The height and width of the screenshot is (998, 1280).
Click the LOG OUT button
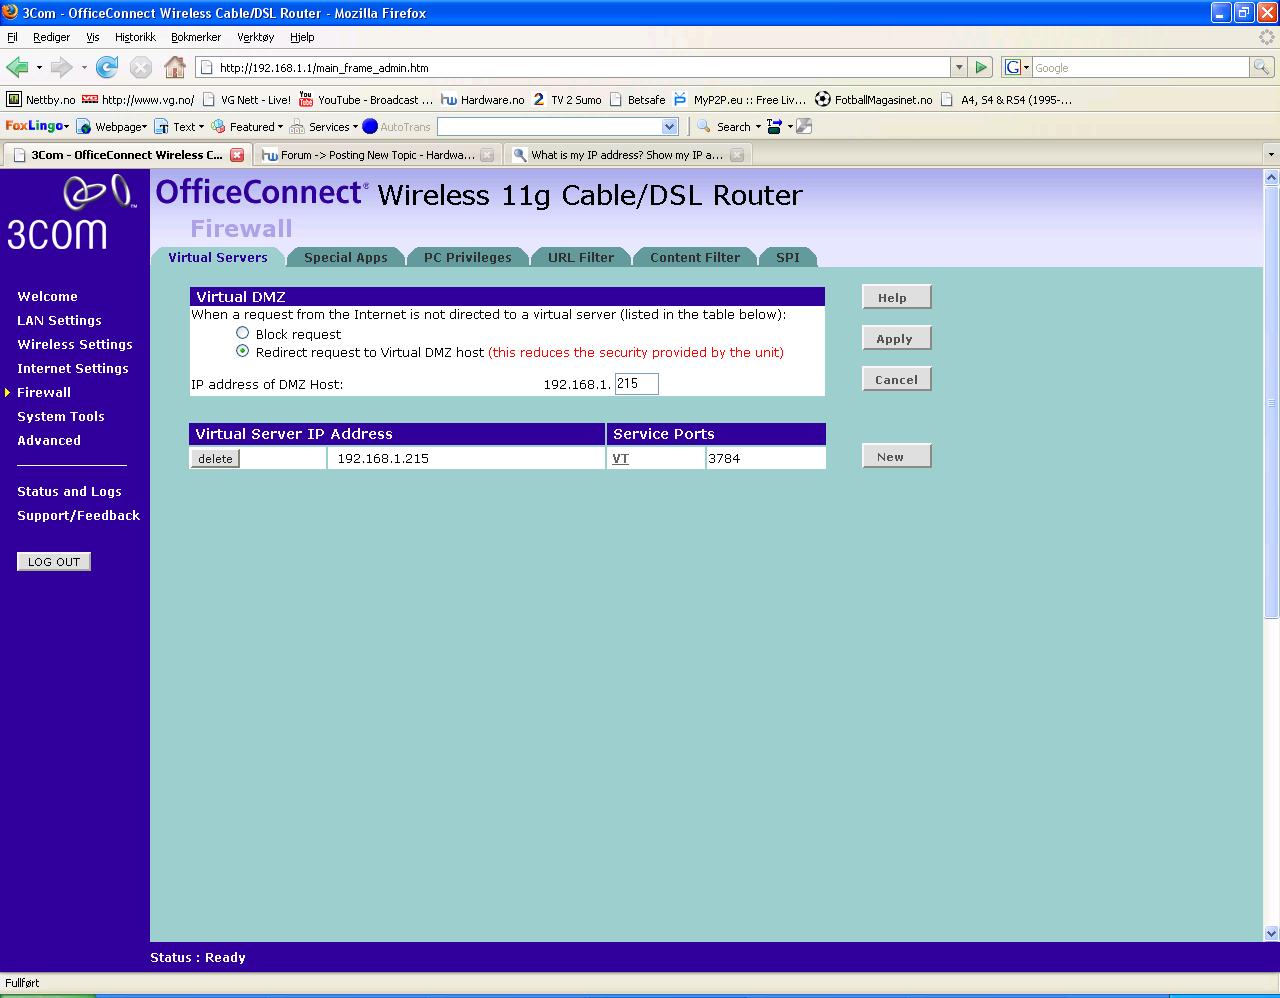click(x=54, y=561)
